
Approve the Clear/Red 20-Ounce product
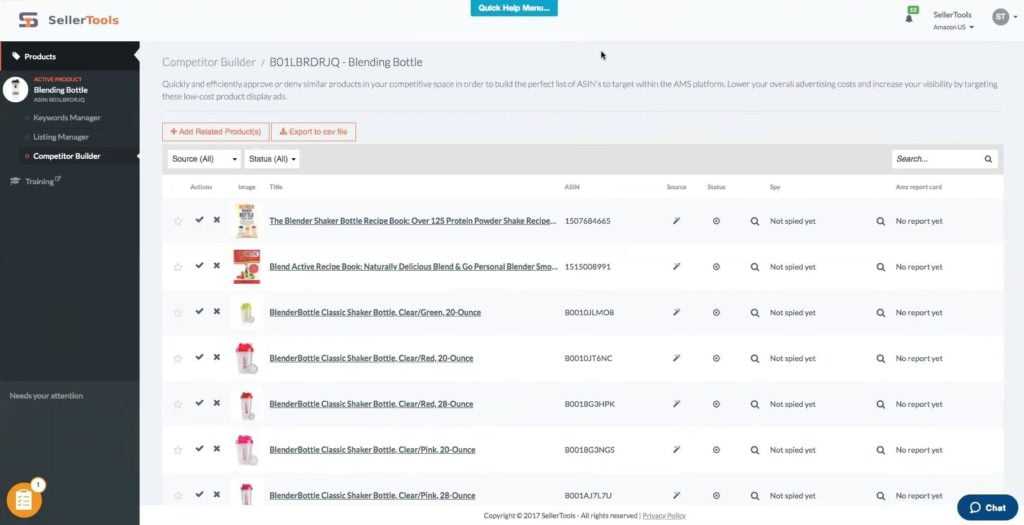pyautogui.click(x=199, y=357)
